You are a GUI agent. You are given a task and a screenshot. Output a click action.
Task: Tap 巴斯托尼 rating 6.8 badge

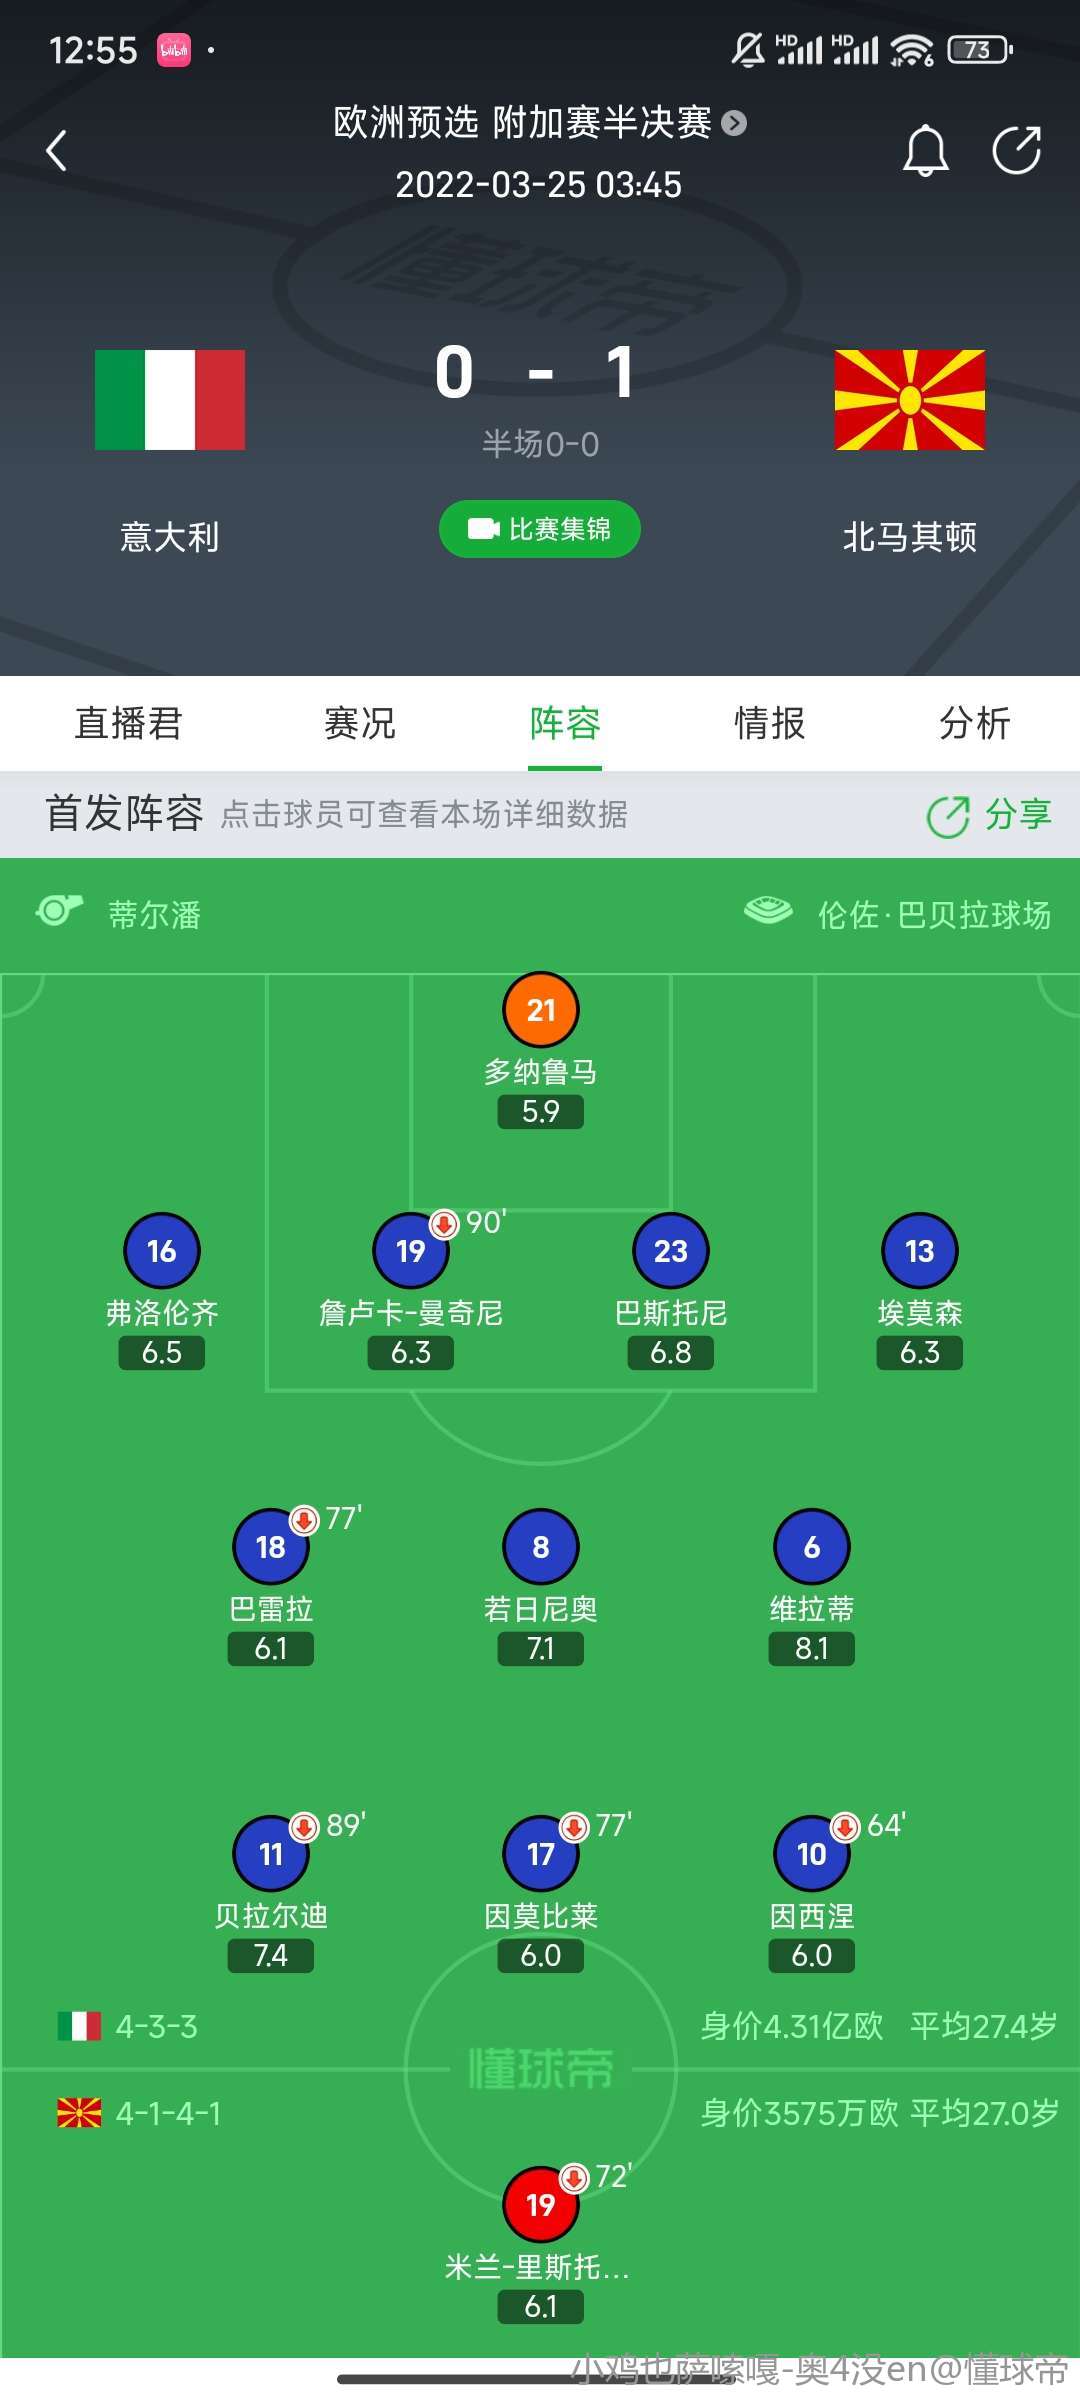point(671,1352)
